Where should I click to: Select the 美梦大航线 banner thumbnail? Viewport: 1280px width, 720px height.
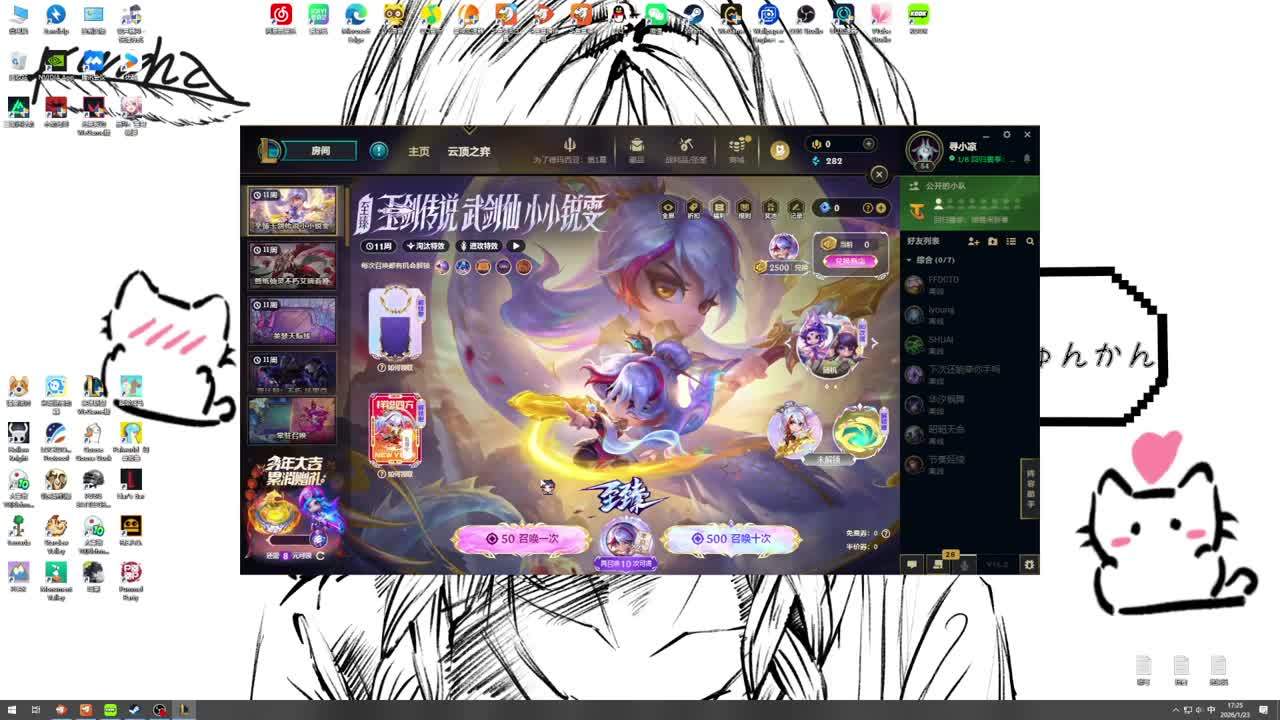(x=292, y=320)
